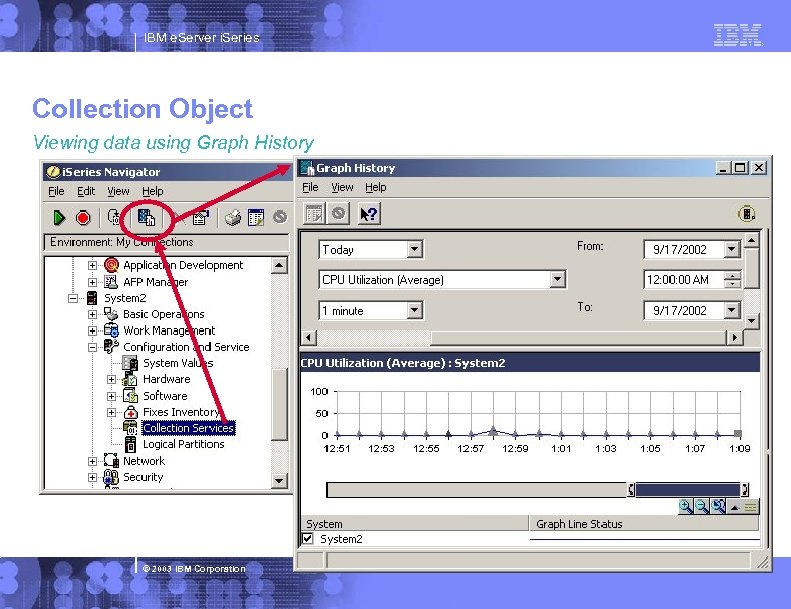
Task: Open the Today time range dropdown
Action: click(x=415, y=249)
